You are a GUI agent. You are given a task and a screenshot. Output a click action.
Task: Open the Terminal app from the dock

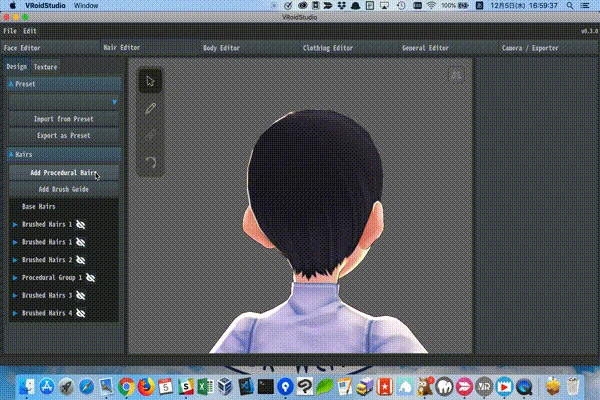pyautogui.click(x=265, y=387)
